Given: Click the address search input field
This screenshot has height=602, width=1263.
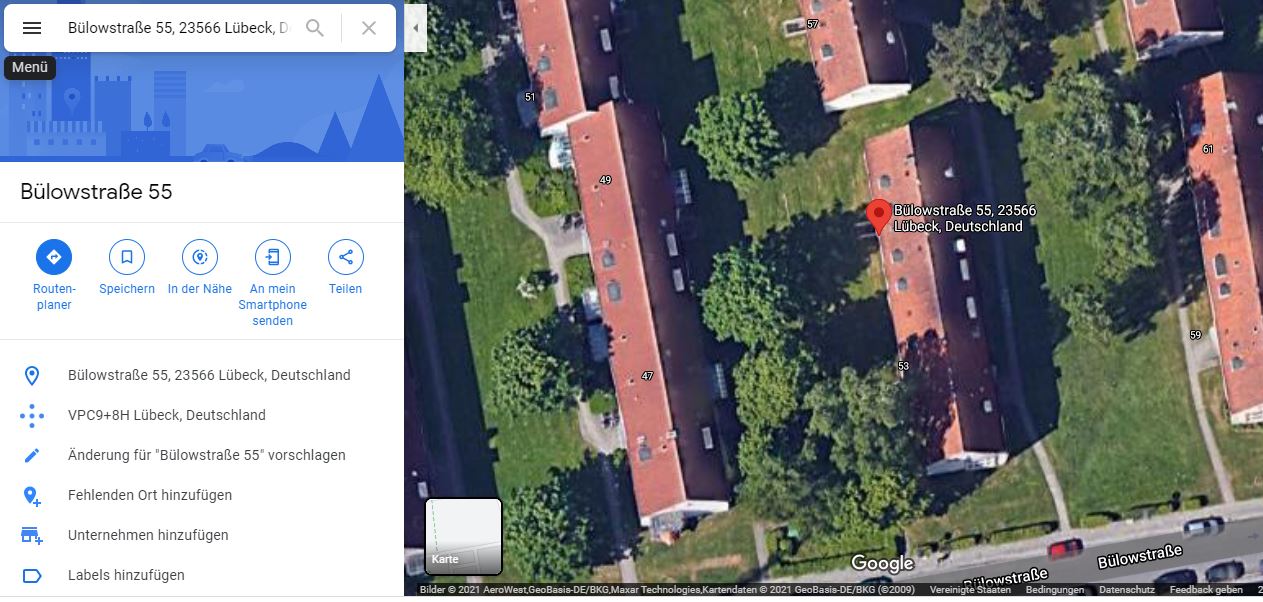Looking at the screenshot, I should (178, 28).
